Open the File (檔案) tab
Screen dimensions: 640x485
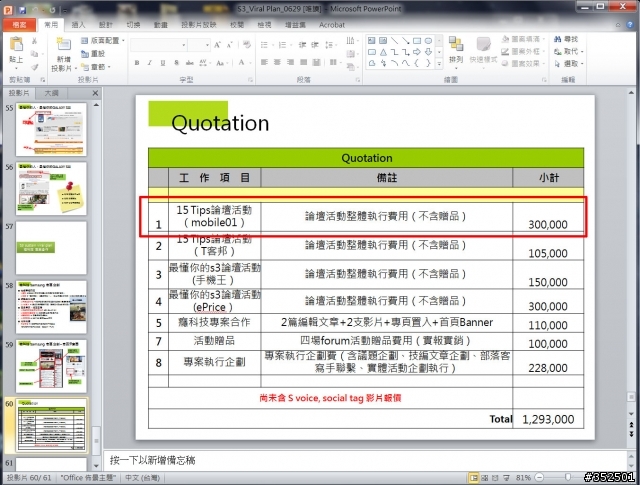click(x=19, y=25)
